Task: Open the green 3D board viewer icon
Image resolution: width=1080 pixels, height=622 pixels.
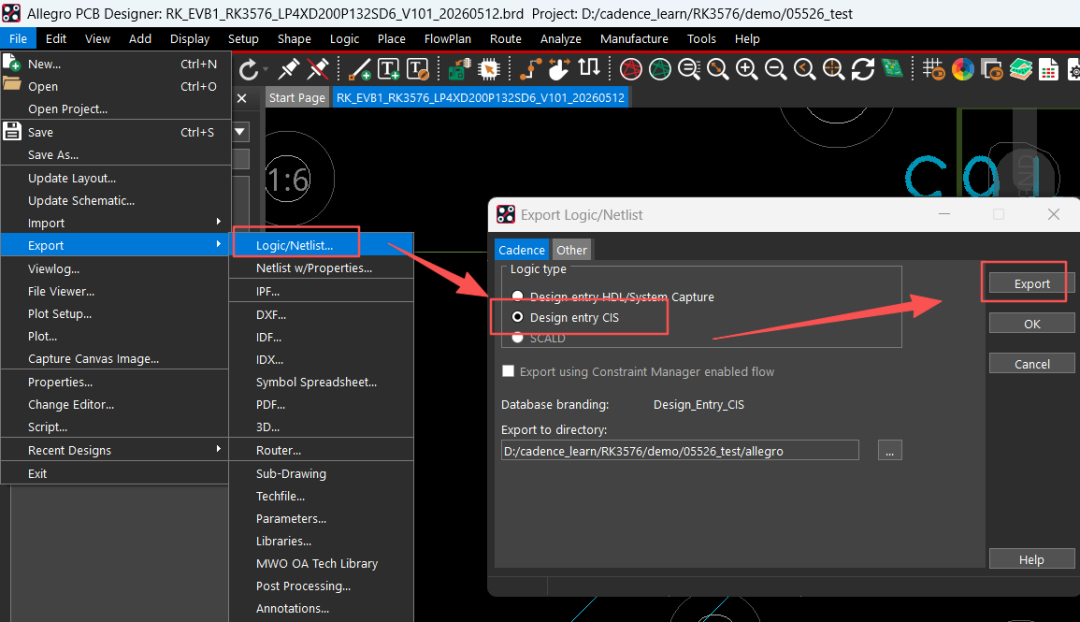Action: coord(892,69)
